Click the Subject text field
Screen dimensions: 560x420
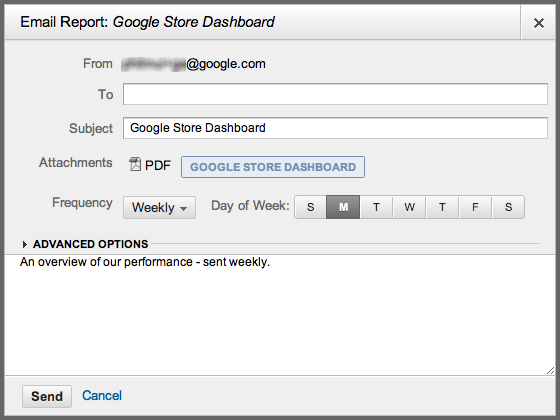pyautogui.click(x=335, y=128)
